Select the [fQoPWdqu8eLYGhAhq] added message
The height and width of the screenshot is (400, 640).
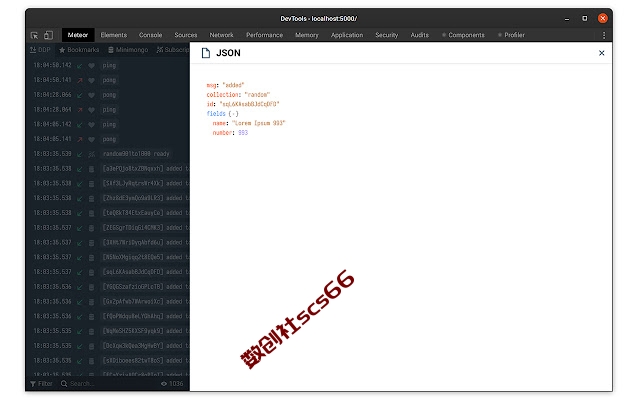145,316
